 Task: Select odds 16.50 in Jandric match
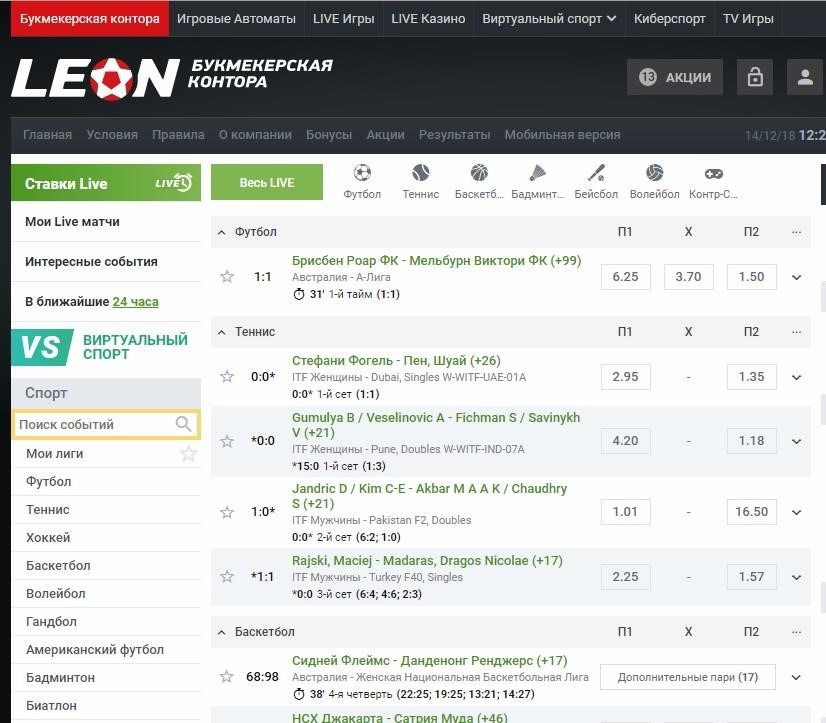pyautogui.click(x=751, y=512)
